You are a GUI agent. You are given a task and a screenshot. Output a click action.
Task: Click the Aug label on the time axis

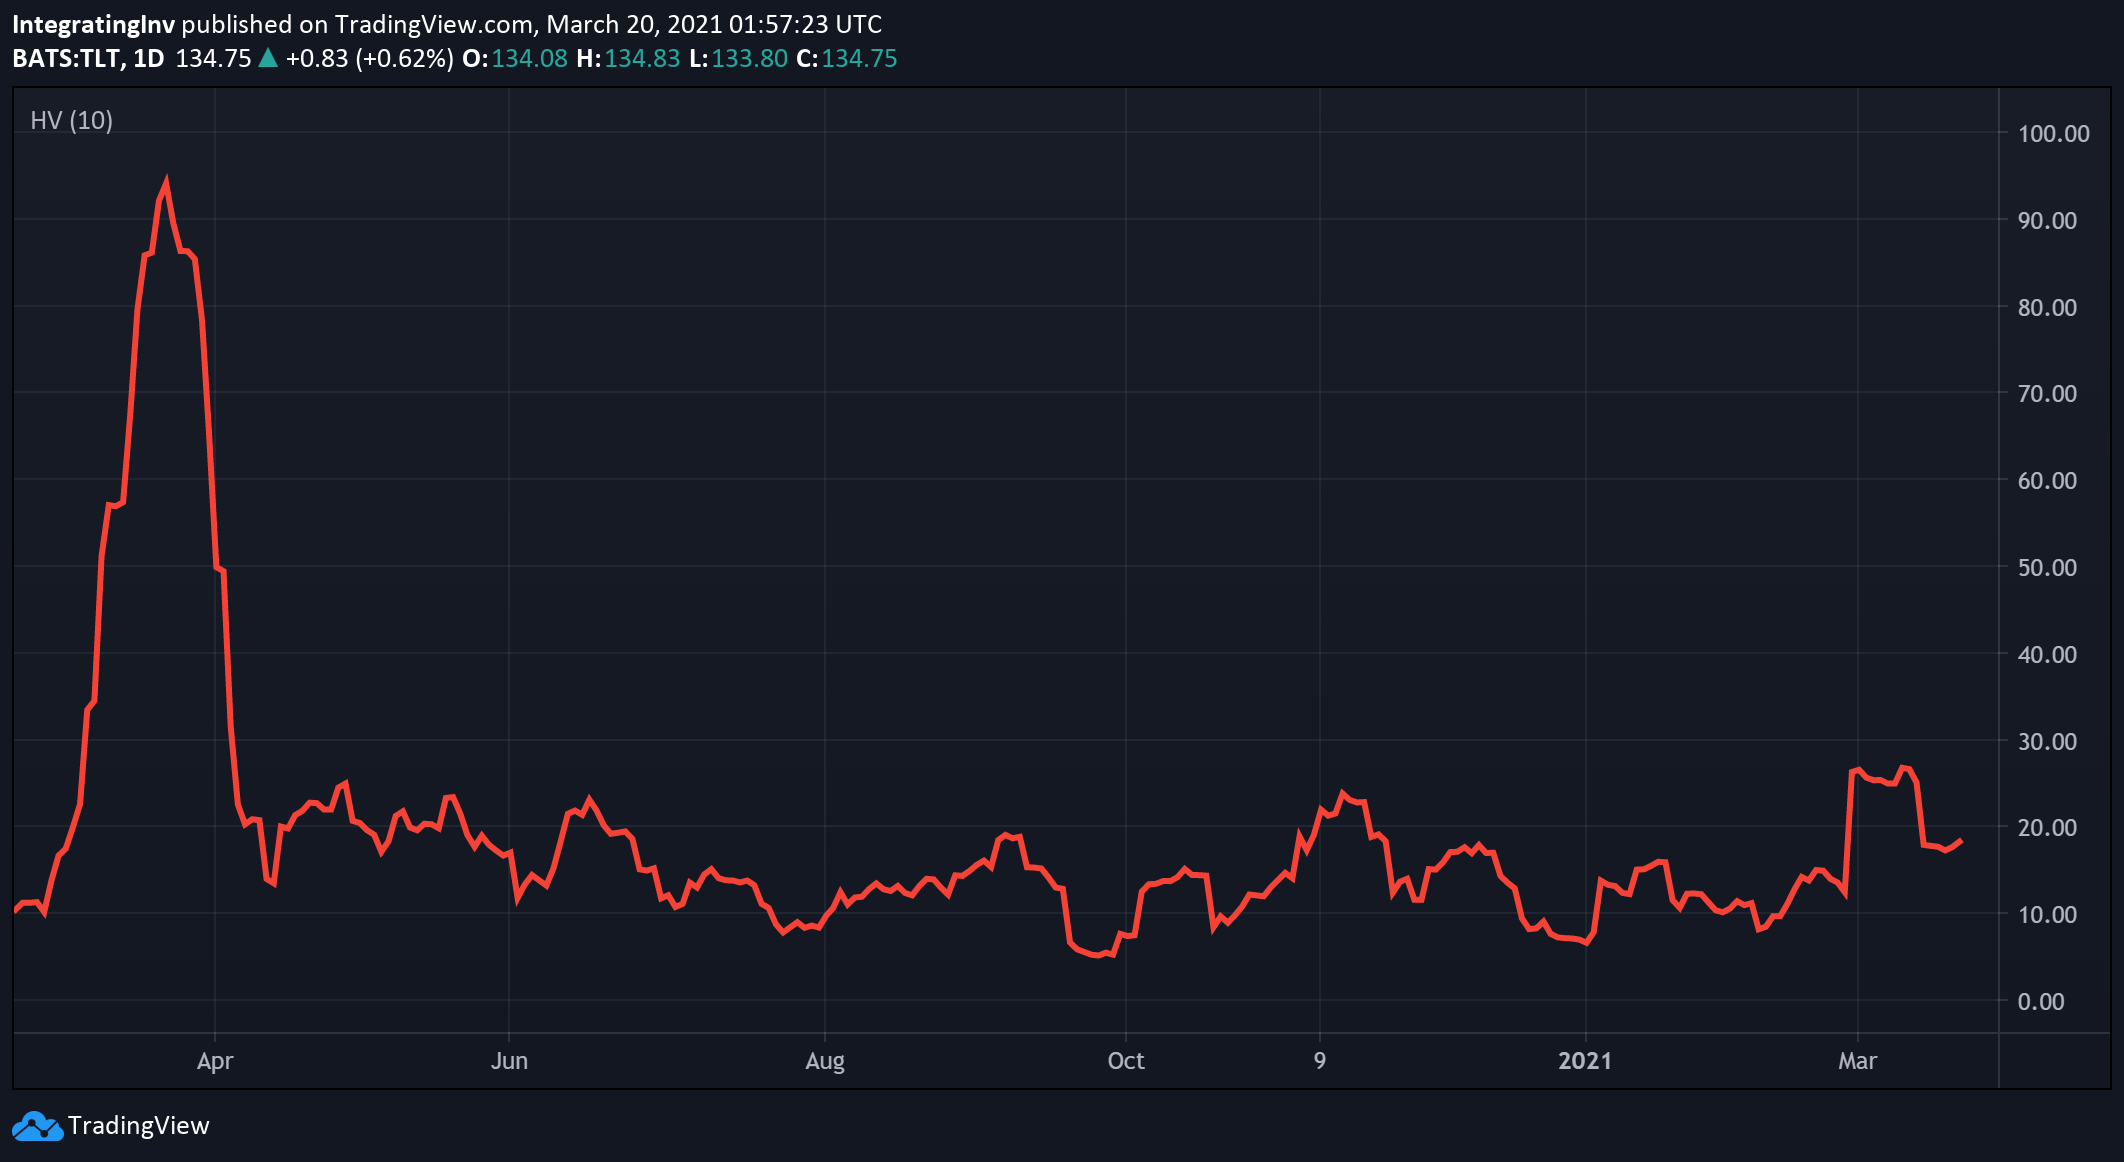click(x=825, y=1061)
